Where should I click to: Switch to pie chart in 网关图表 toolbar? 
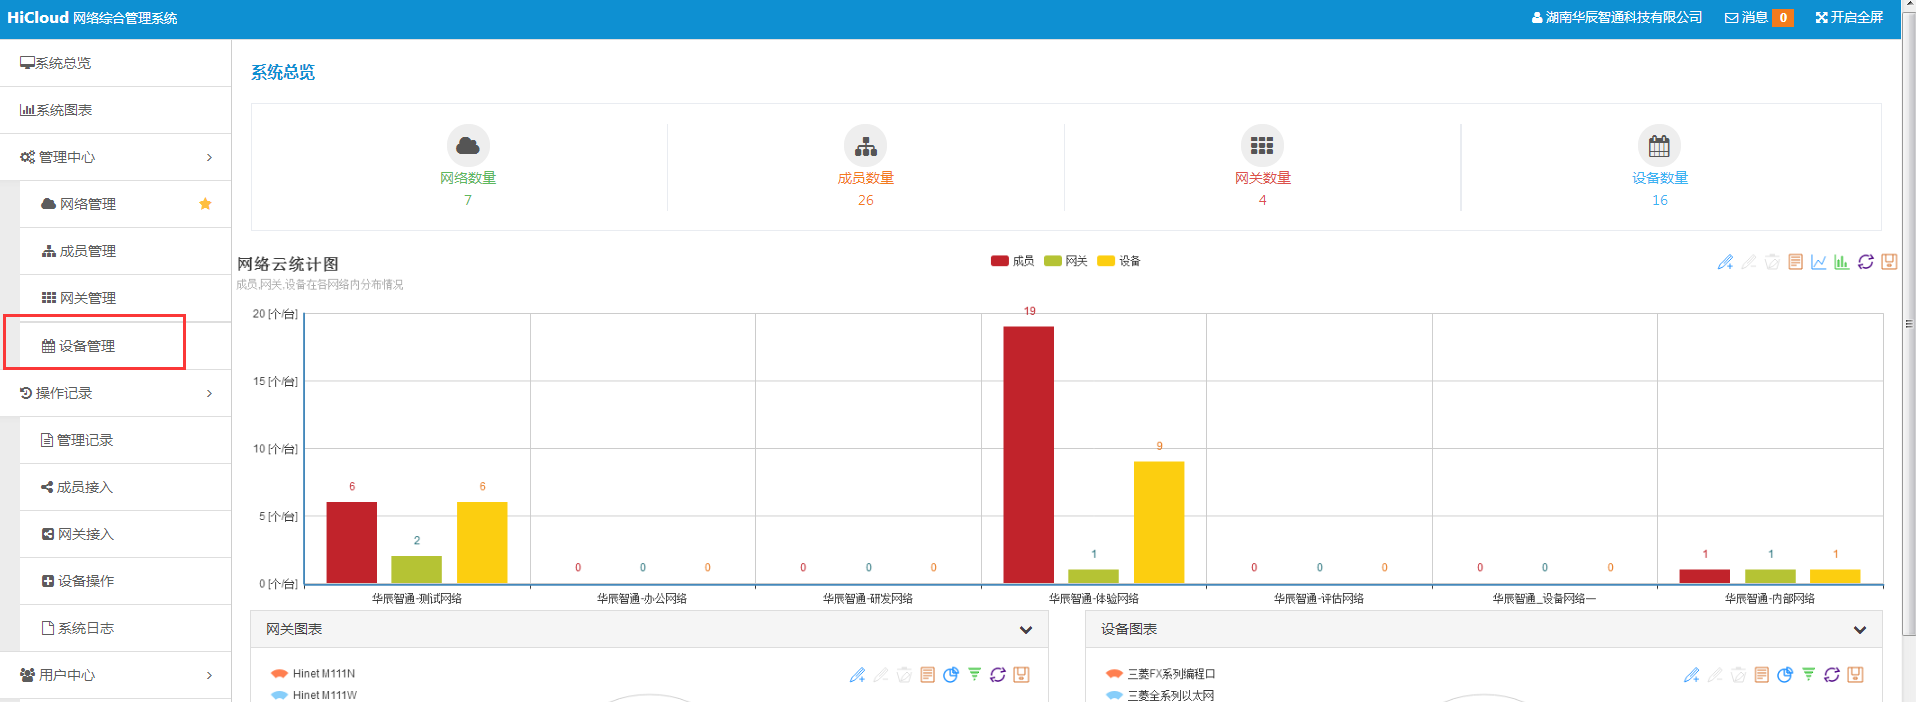pos(950,675)
